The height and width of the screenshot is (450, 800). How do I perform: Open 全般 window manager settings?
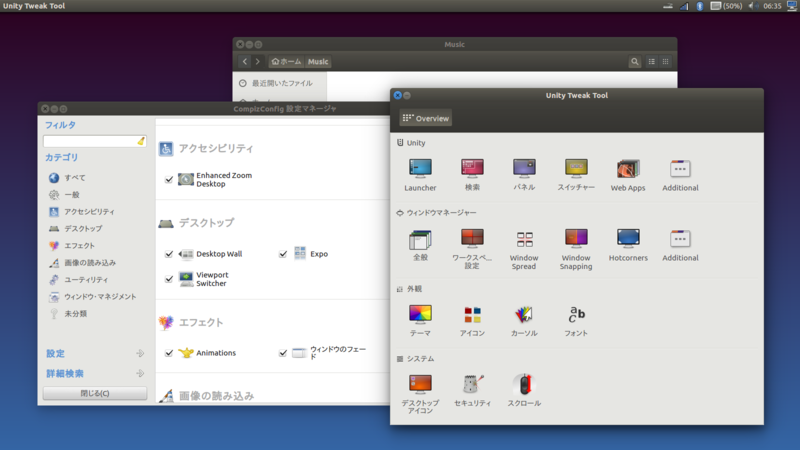tap(420, 245)
